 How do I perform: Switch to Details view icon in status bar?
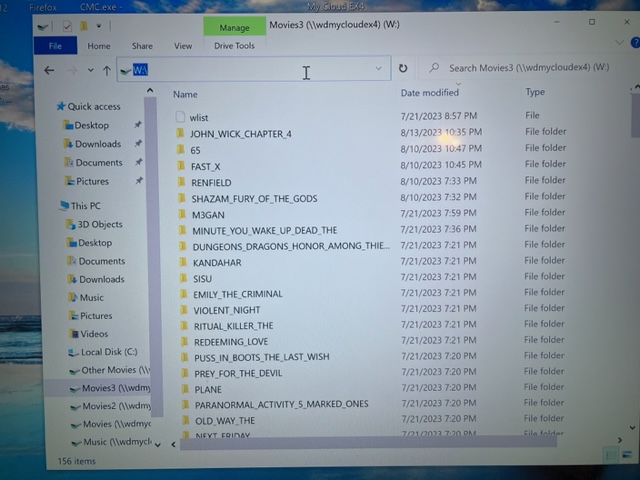pos(611,455)
